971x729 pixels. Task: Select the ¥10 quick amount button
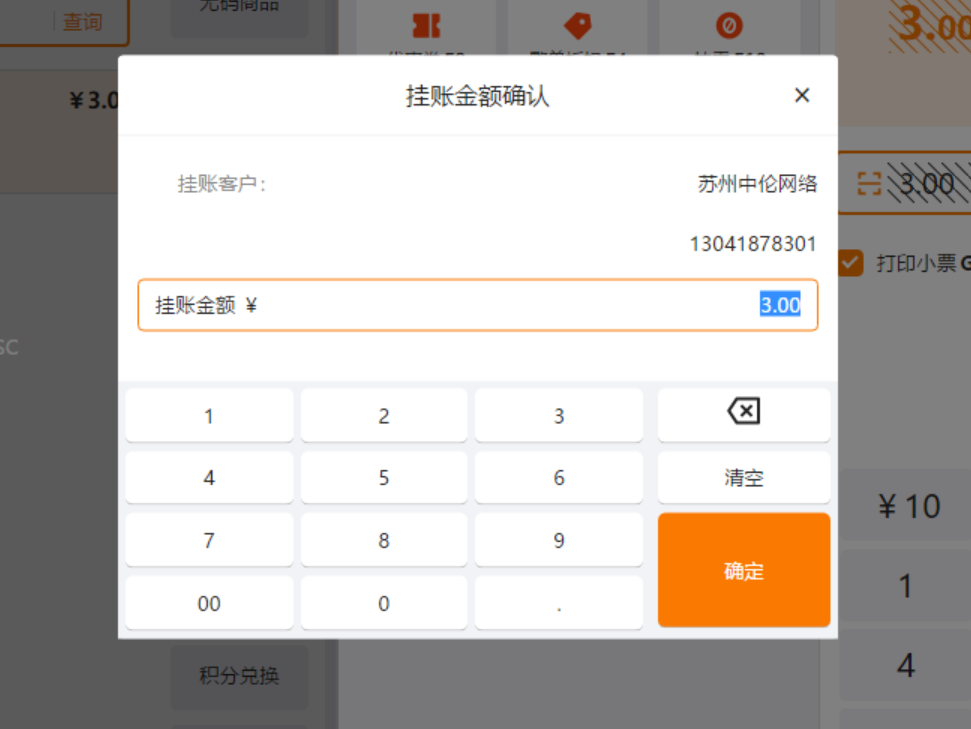tap(908, 506)
